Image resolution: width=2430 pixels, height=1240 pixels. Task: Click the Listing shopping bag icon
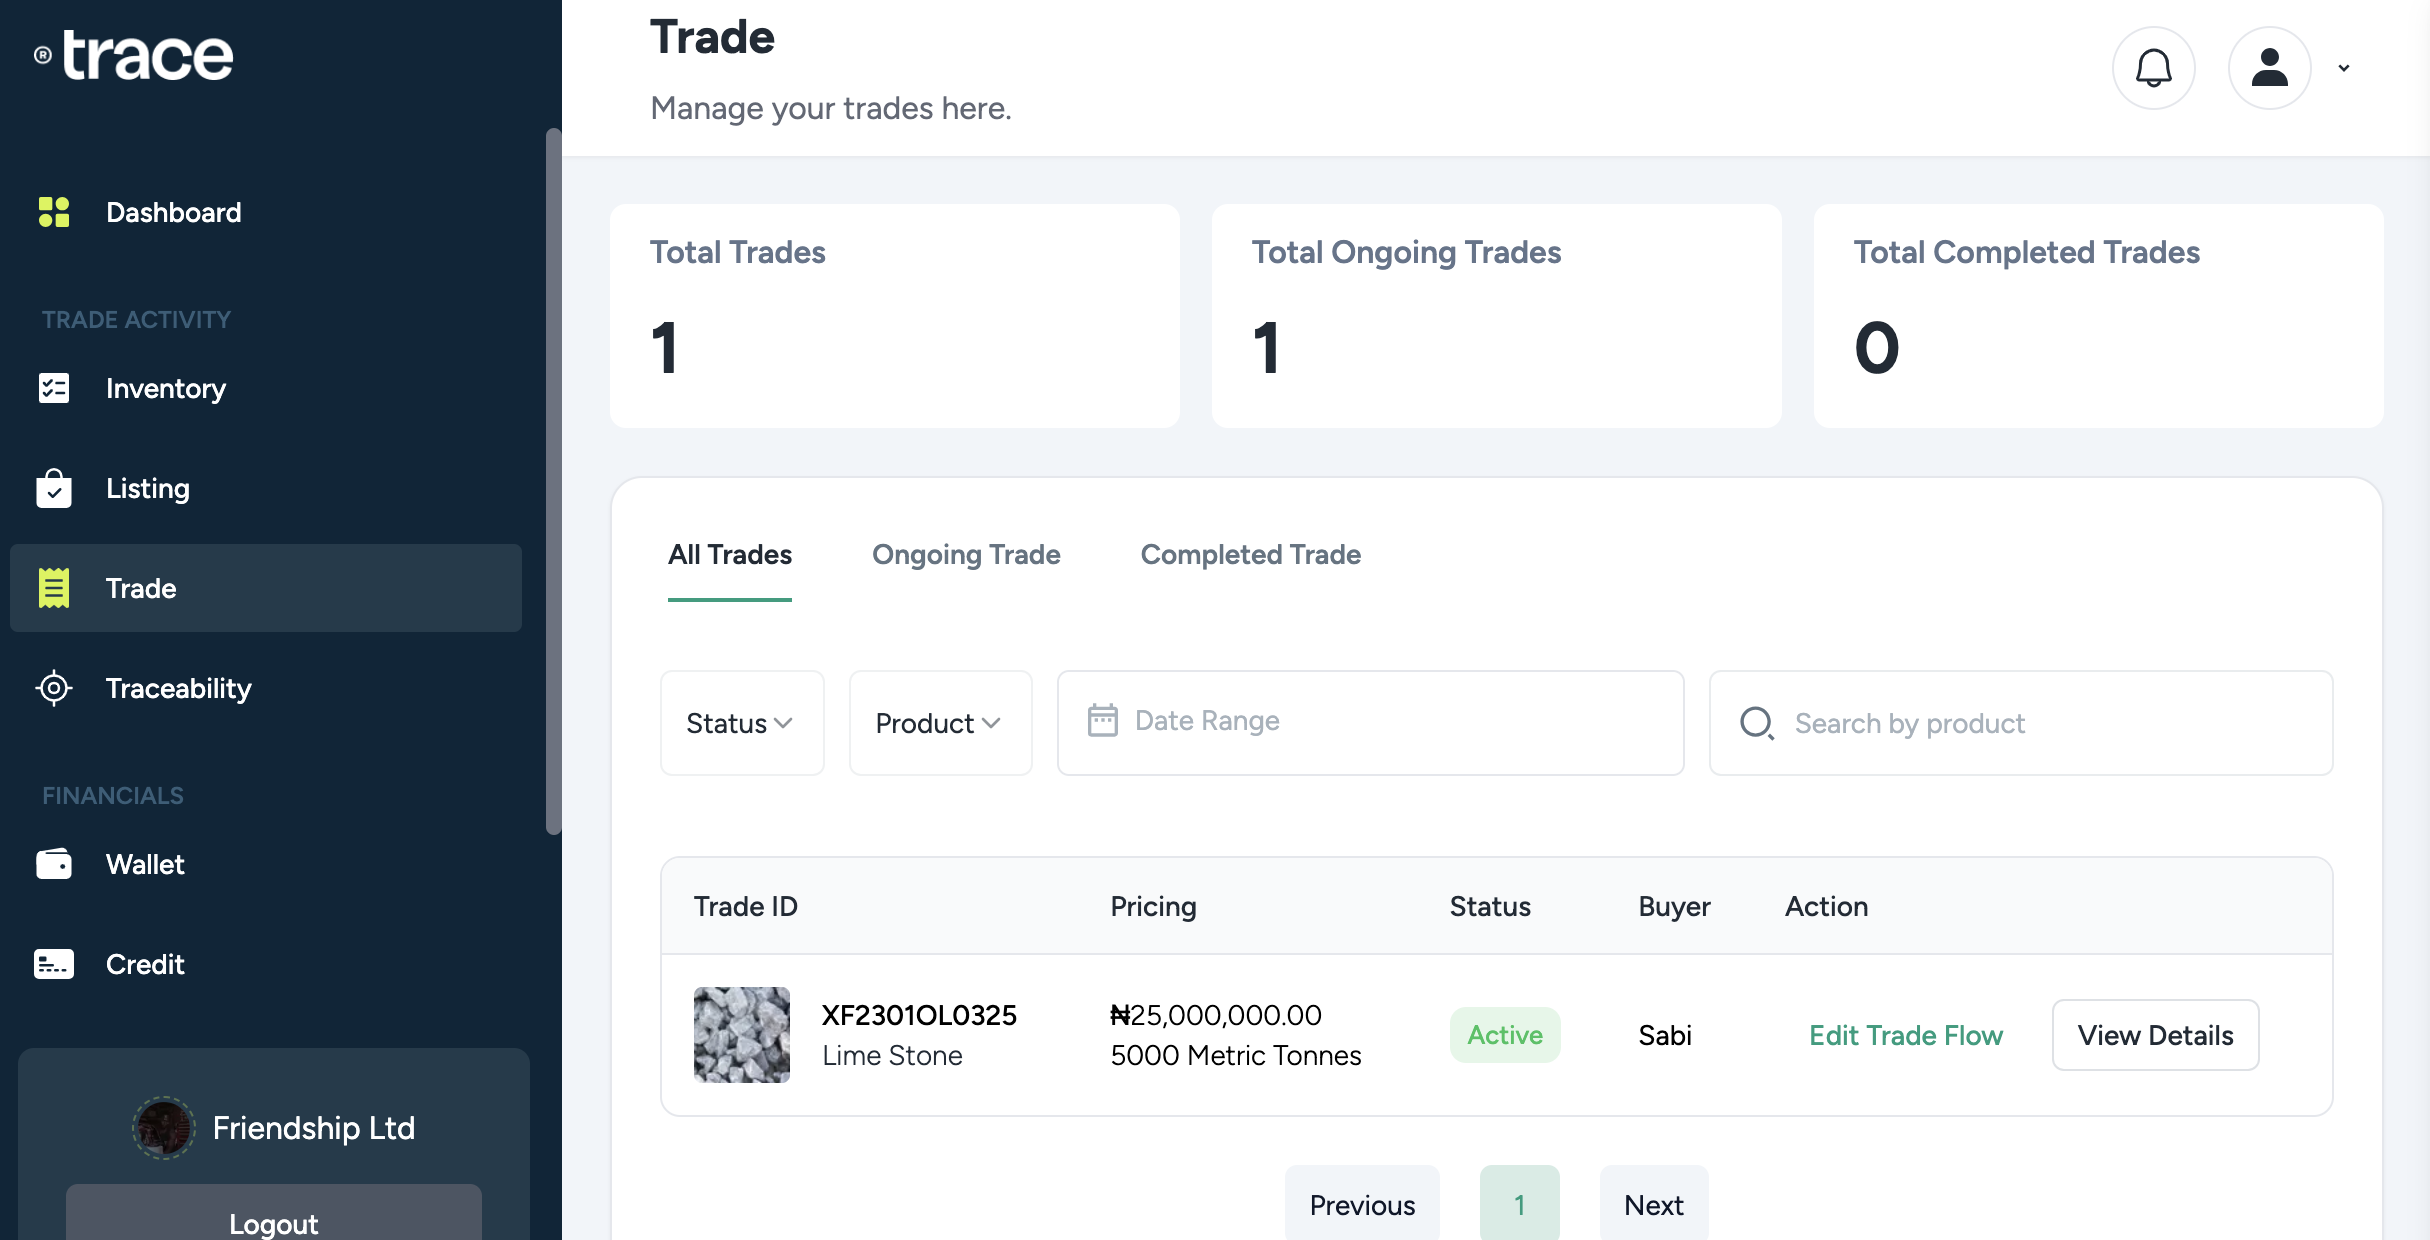tap(54, 488)
